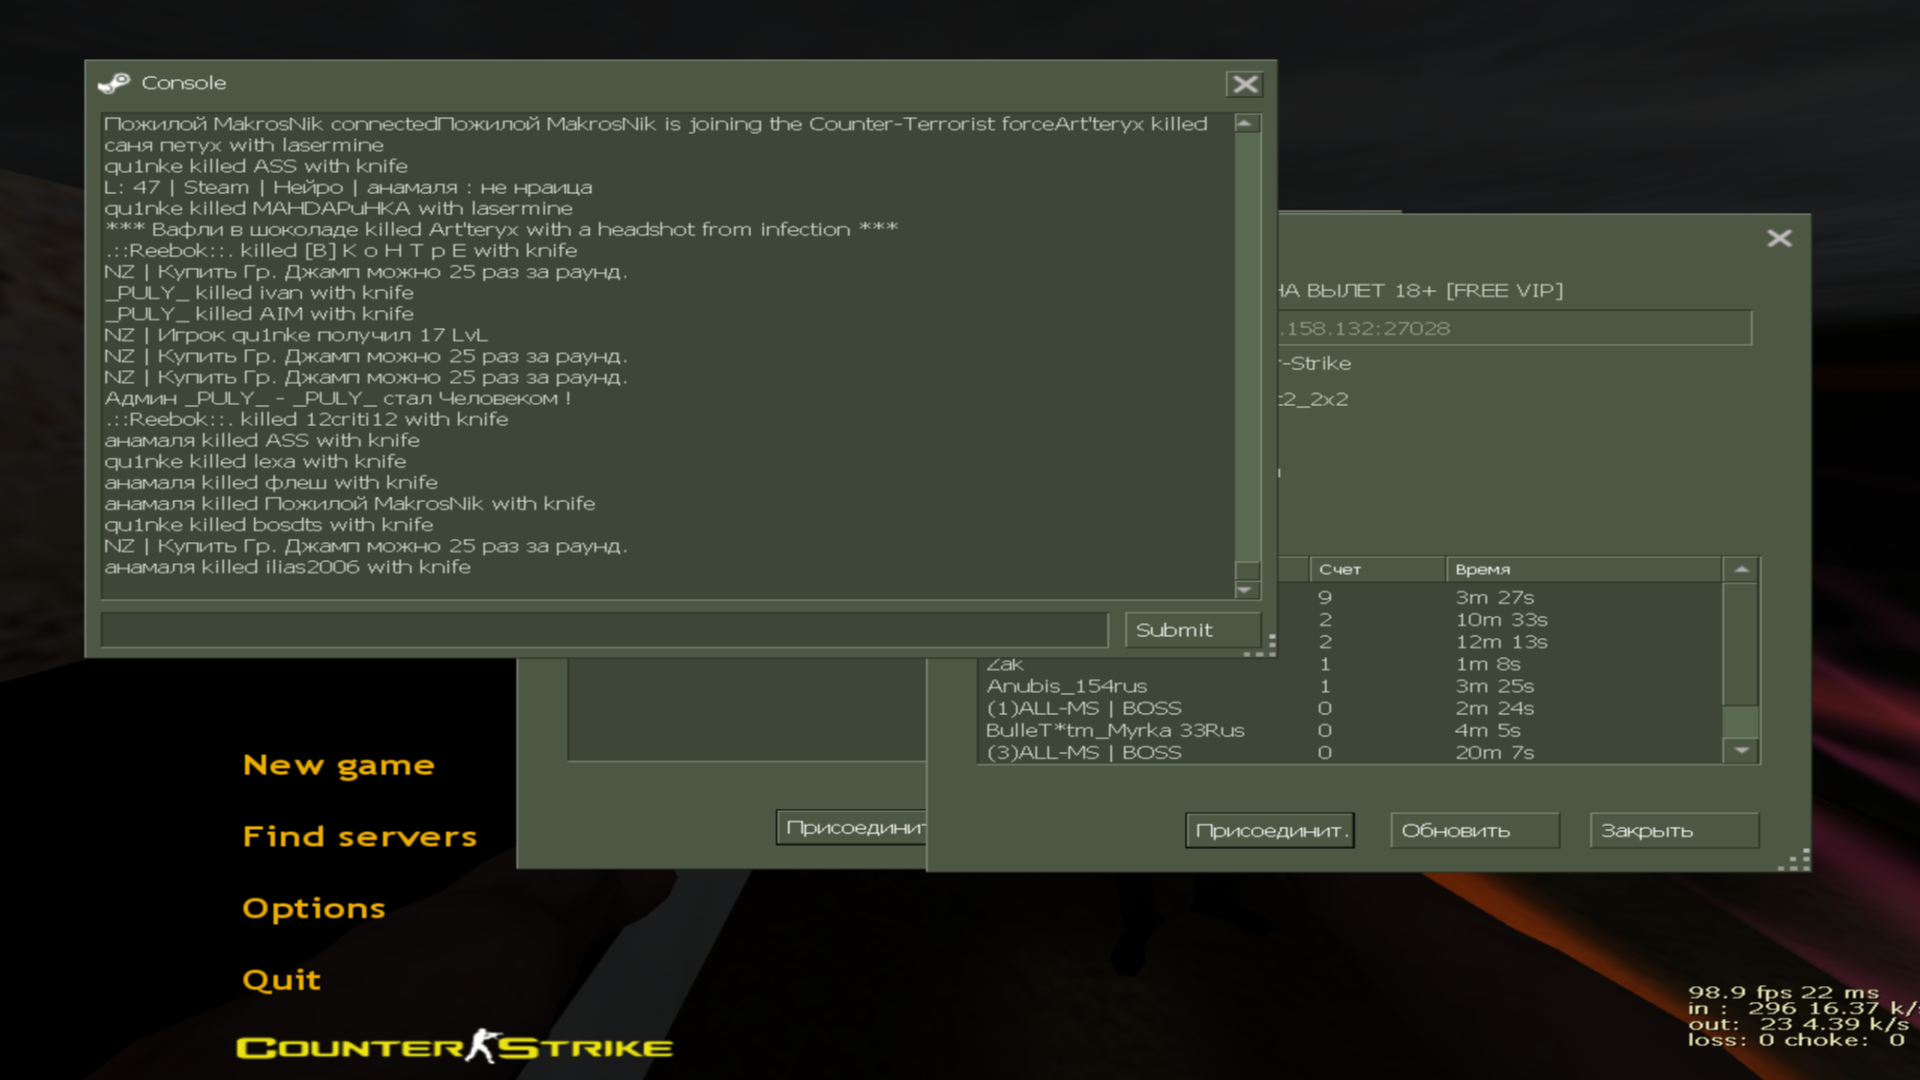1920x1080 pixels.
Task: Open New game from main menu
Action: [338, 766]
